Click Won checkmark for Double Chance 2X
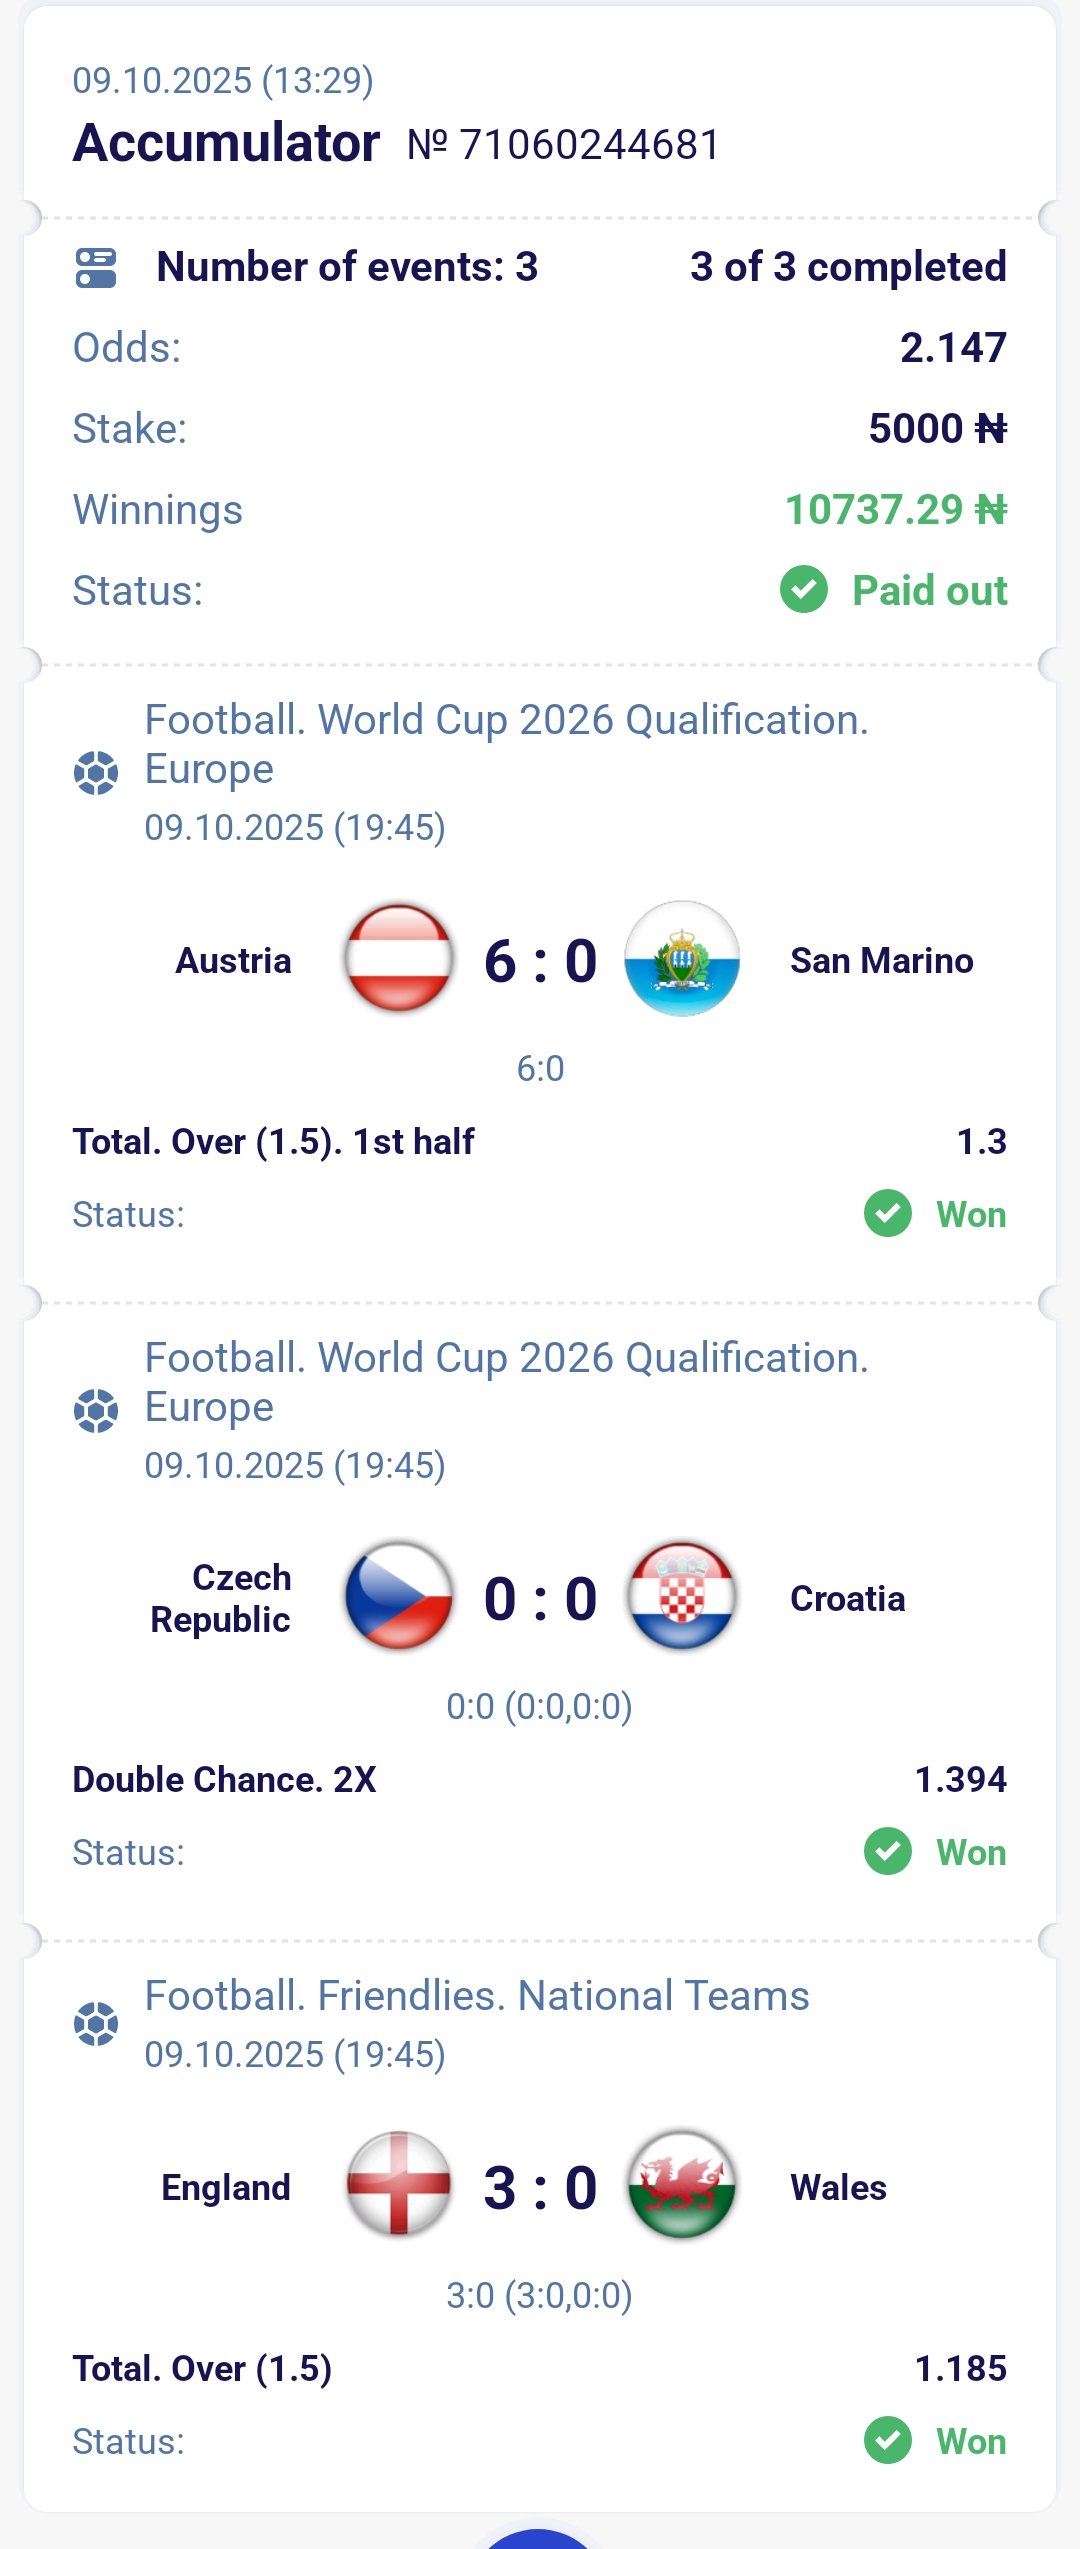Image resolution: width=1080 pixels, height=2549 pixels. 888,1852
